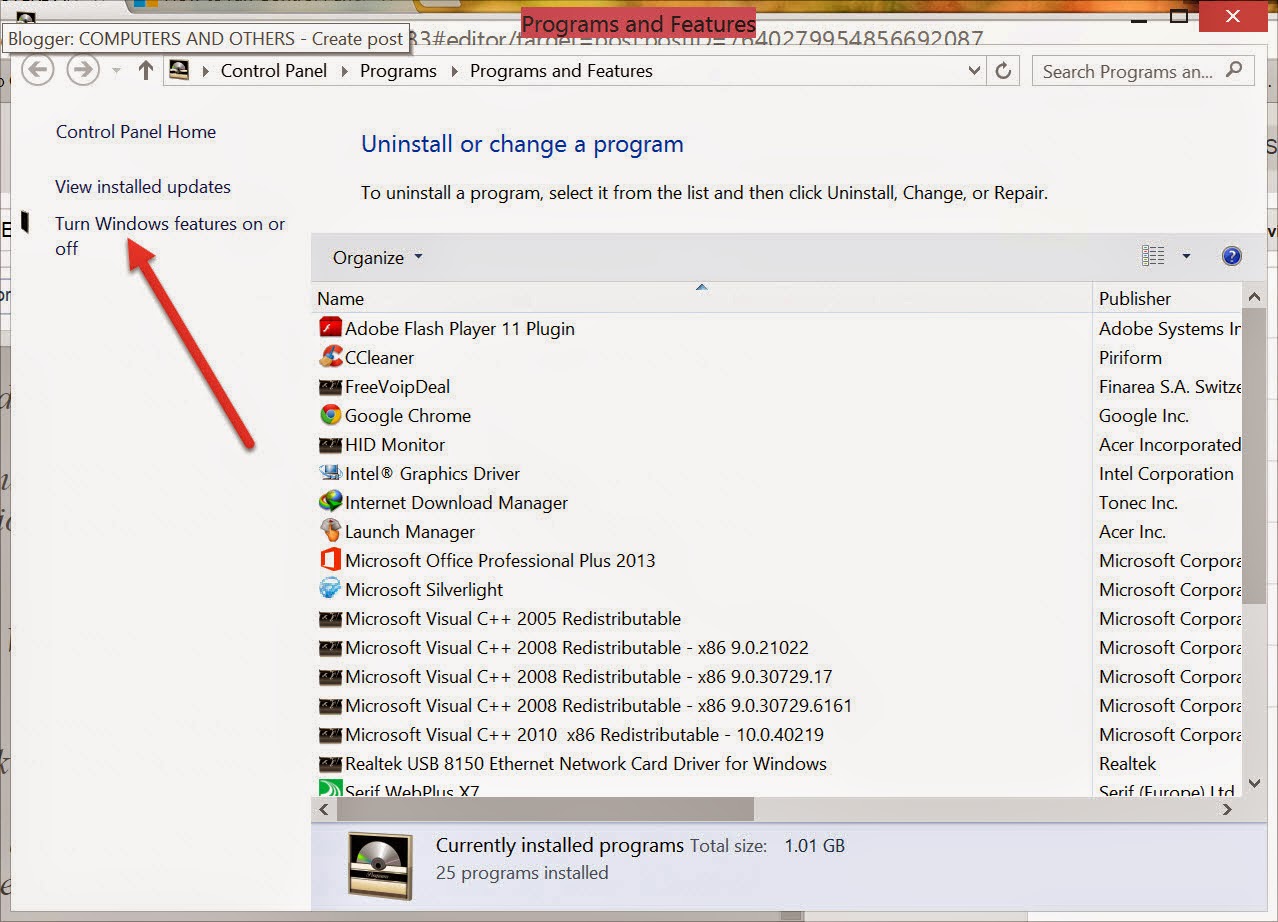
Task: Expand the view options dropdown arrow
Action: pyautogui.click(x=1186, y=256)
